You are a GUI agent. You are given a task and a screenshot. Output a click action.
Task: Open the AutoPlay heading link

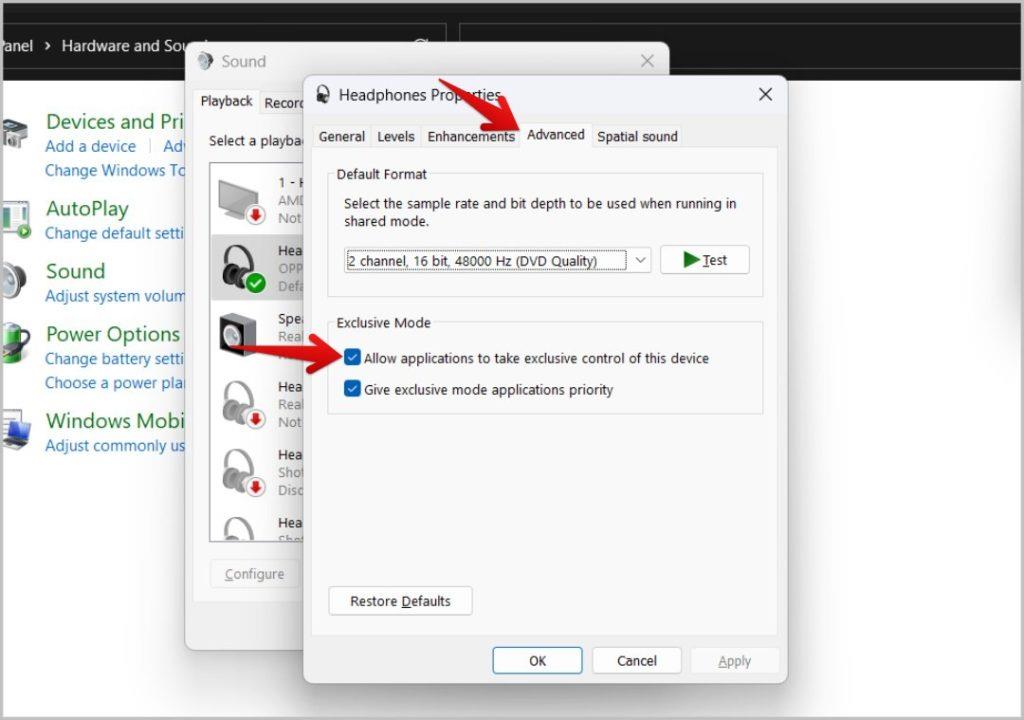(88, 208)
